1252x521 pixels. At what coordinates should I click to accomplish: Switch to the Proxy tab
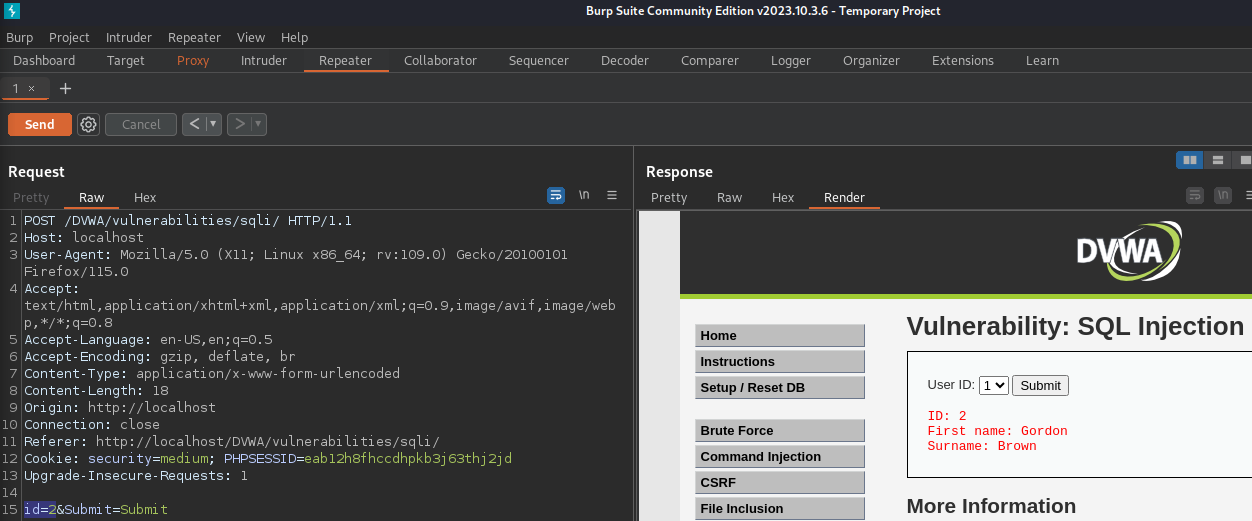click(193, 60)
